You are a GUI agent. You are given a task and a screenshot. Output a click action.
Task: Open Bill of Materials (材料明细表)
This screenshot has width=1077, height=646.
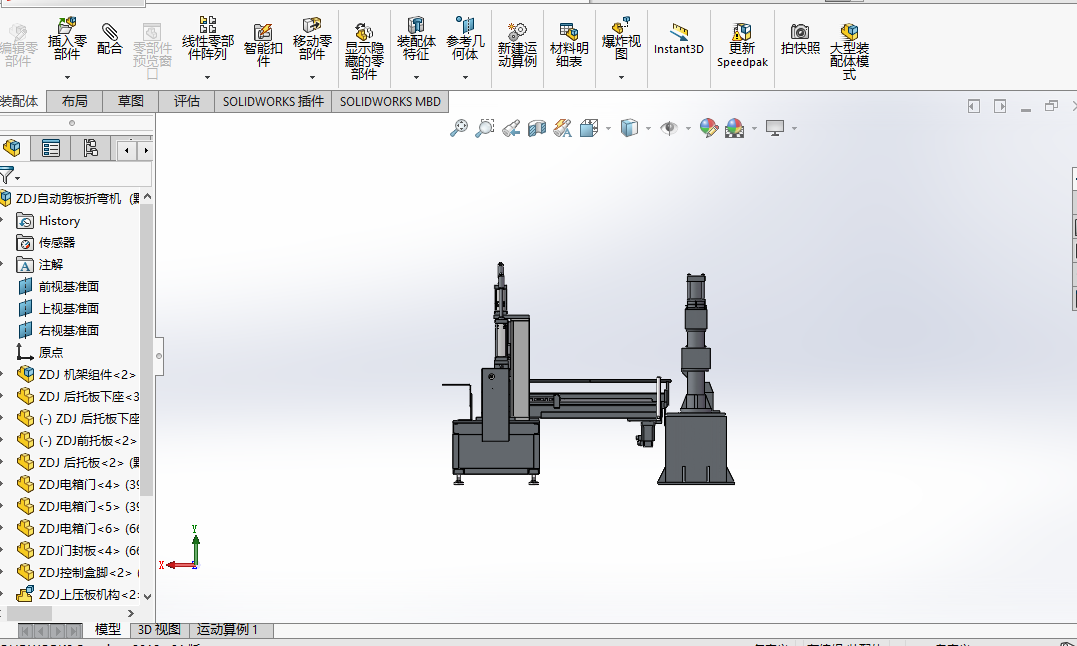point(569,45)
